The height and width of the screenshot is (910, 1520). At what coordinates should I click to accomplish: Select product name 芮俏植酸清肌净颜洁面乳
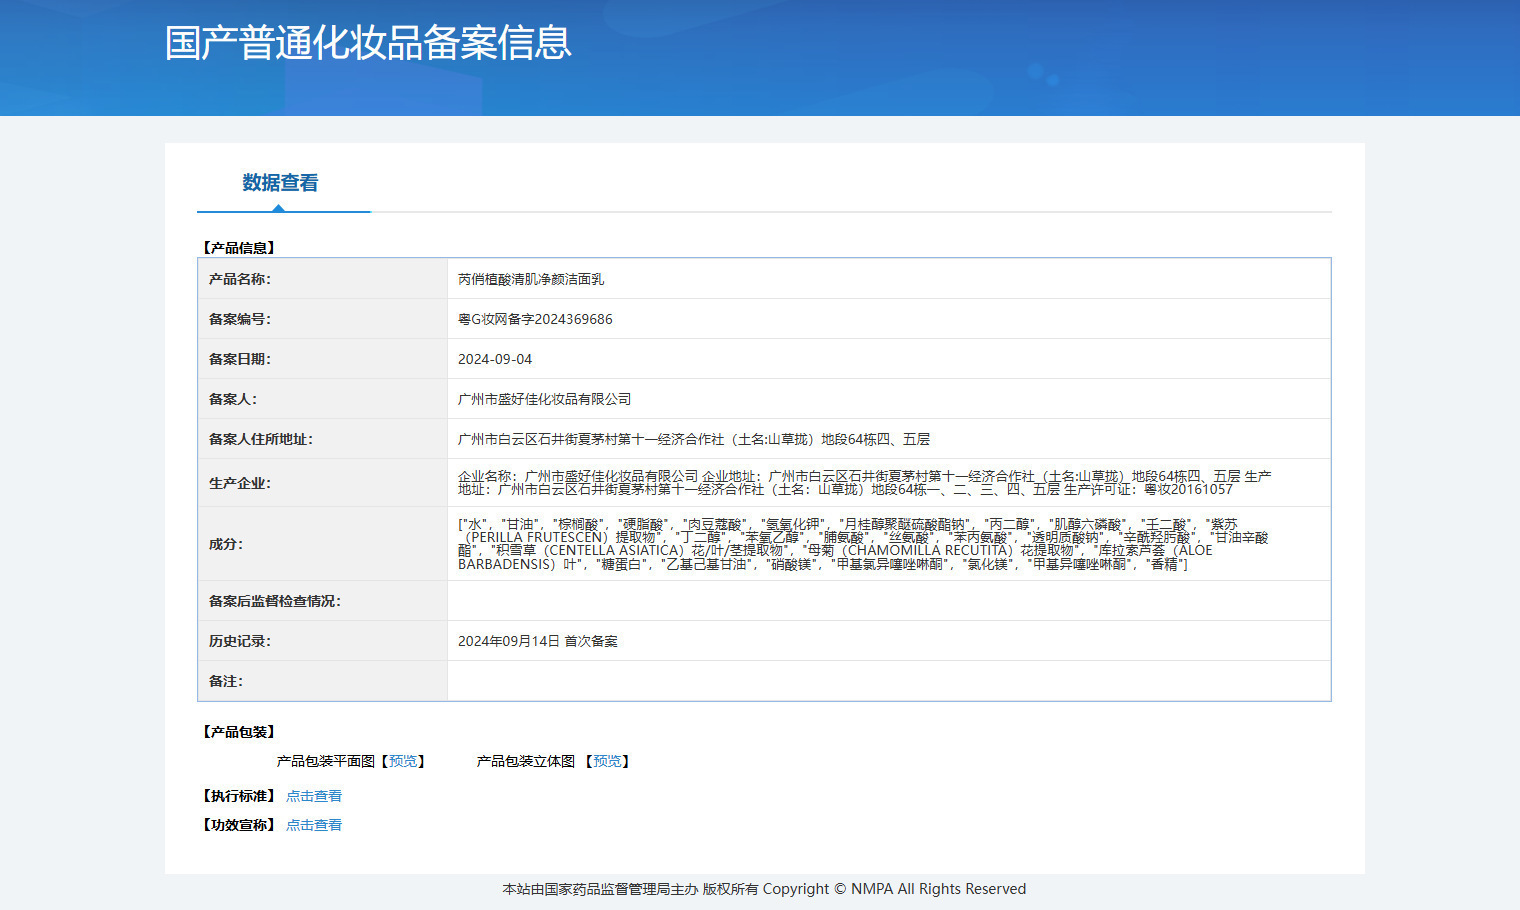click(531, 279)
